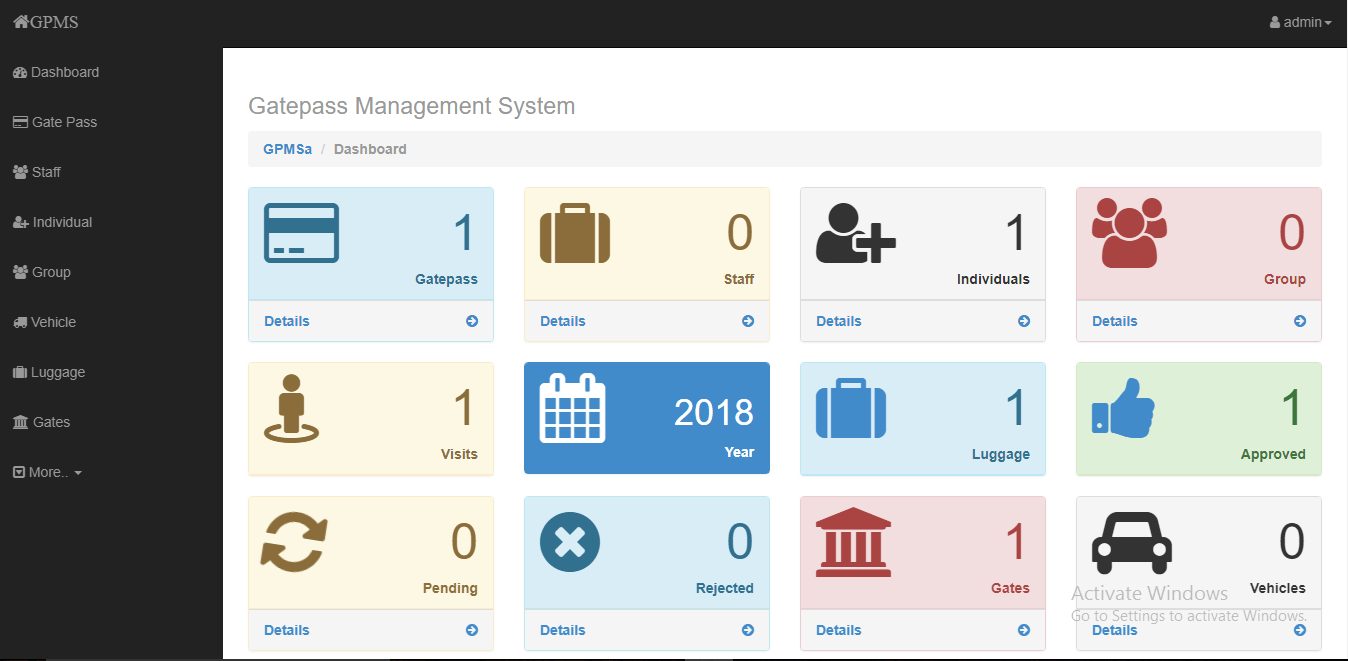This screenshot has height=661, width=1348.
Task: Expand the More.. sidebar menu
Action: point(47,471)
